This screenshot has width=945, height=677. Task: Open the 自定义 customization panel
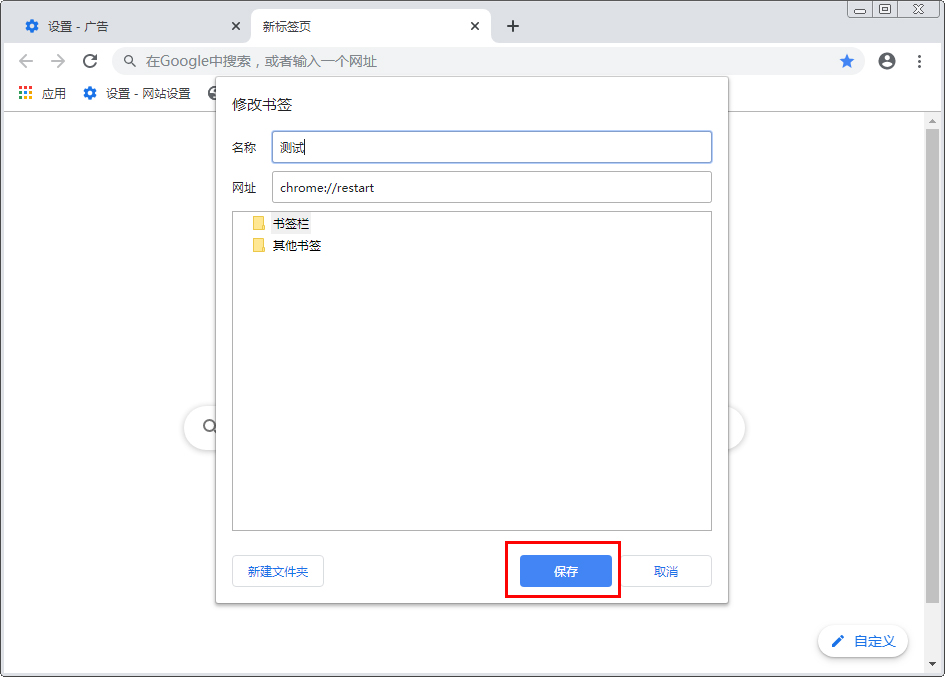[x=862, y=641]
